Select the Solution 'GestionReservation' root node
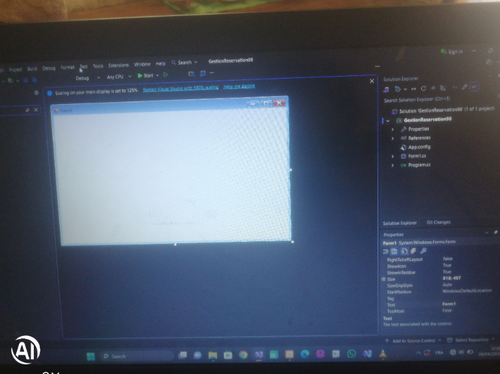 click(x=442, y=110)
